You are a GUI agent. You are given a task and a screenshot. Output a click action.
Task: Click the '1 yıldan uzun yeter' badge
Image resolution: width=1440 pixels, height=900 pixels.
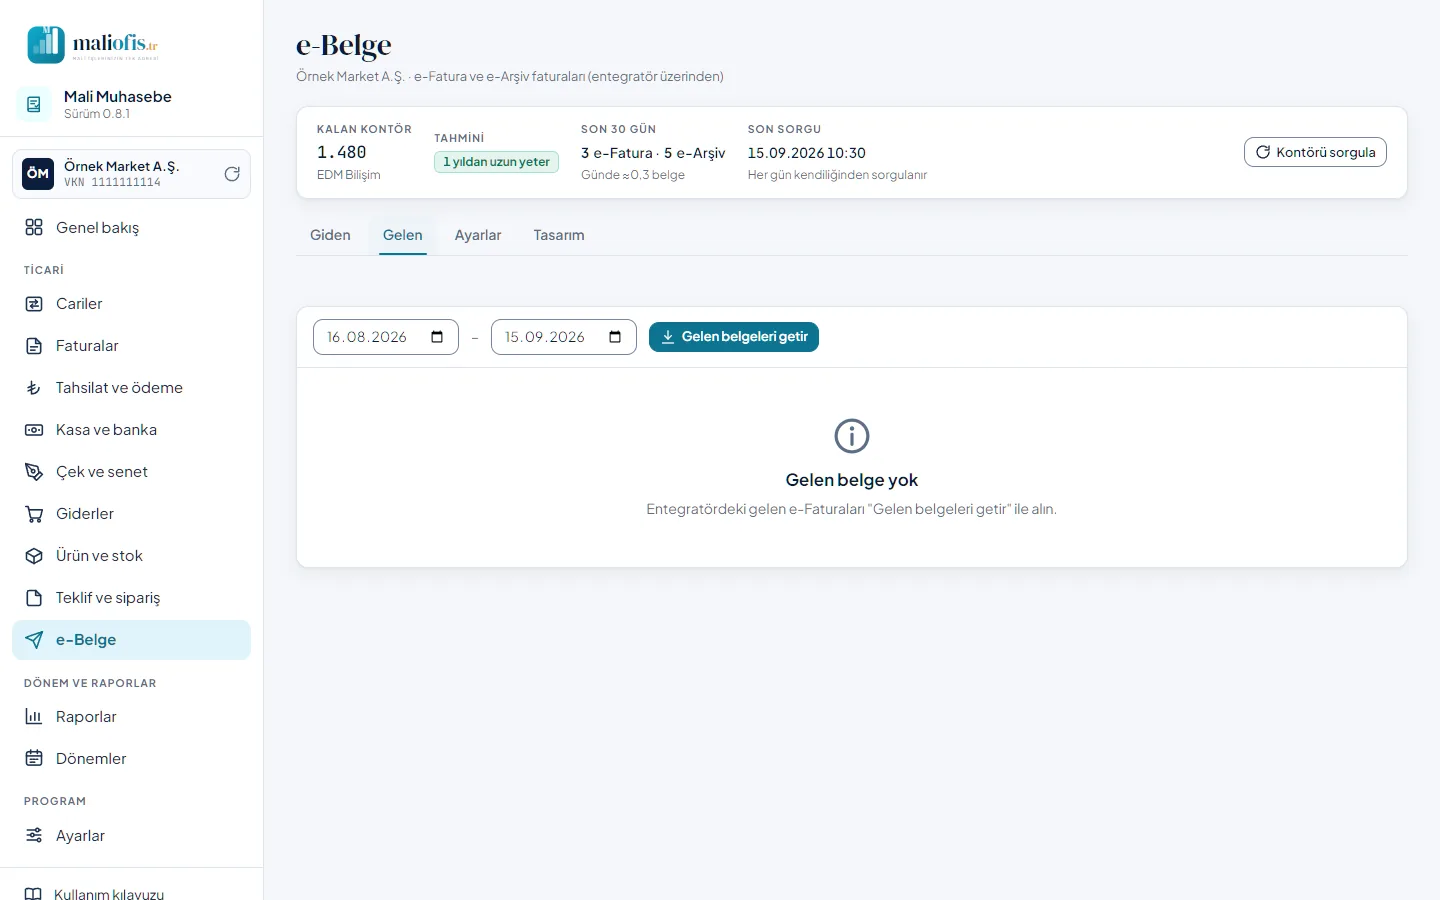coord(496,162)
